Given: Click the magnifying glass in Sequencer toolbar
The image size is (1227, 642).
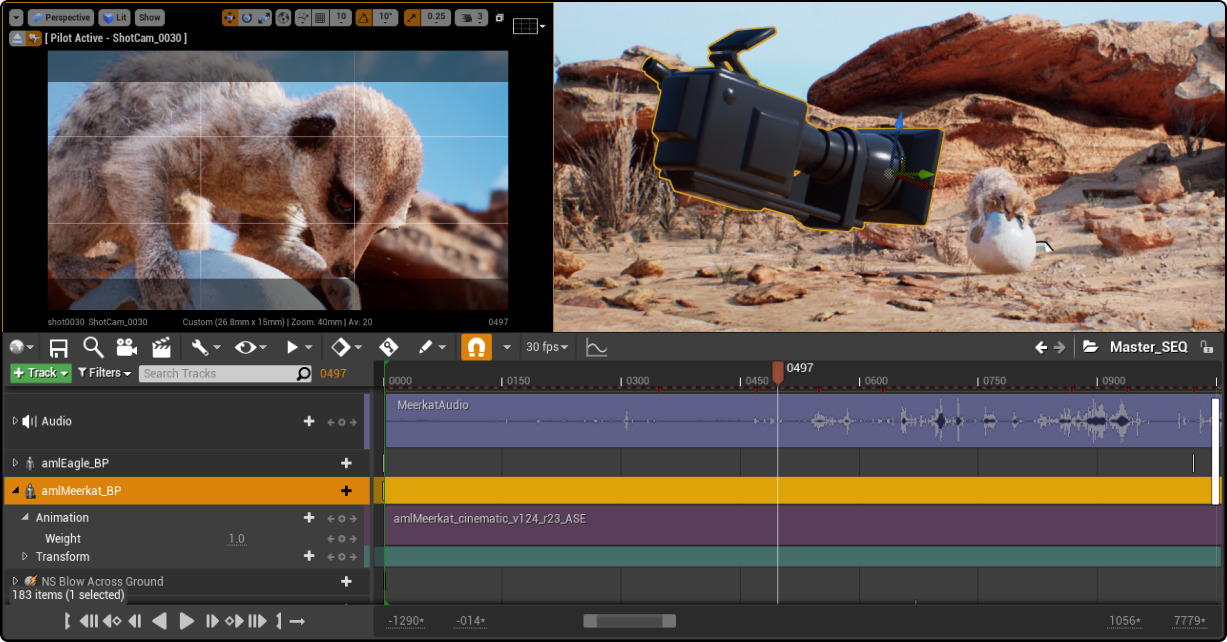Looking at the screenshot, I should pyautogui.click(x=93, y=347).
